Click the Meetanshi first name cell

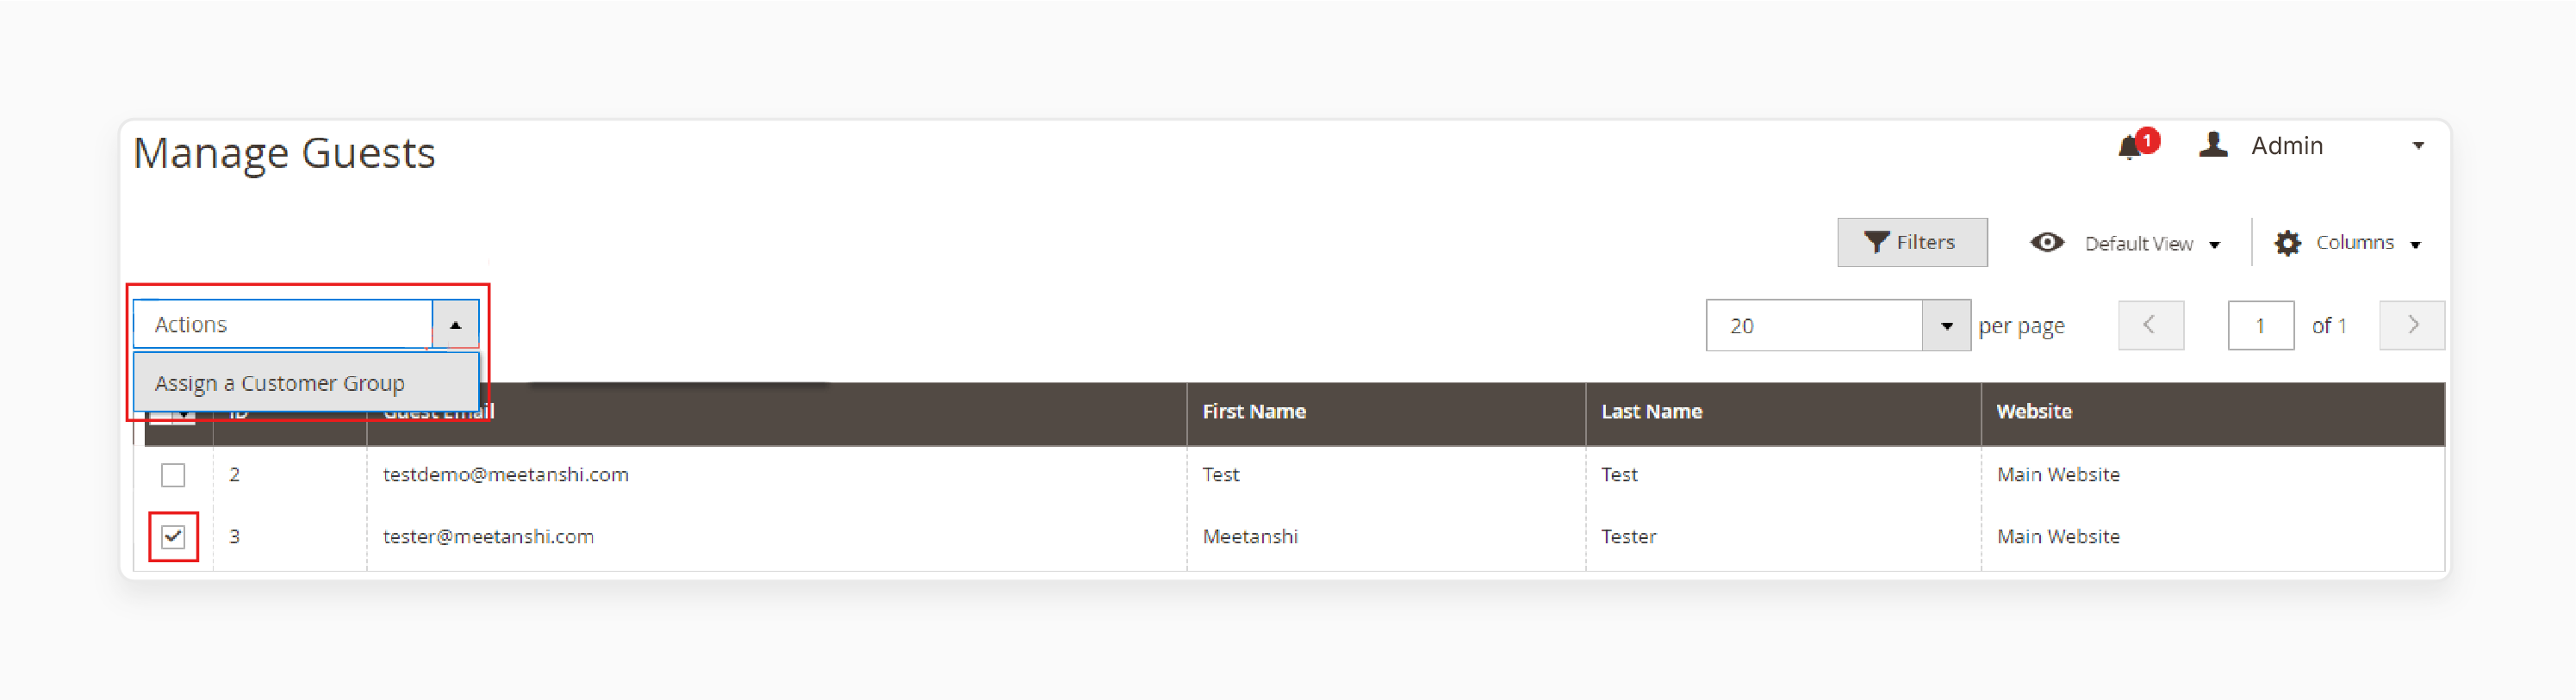pos(1250,536)
